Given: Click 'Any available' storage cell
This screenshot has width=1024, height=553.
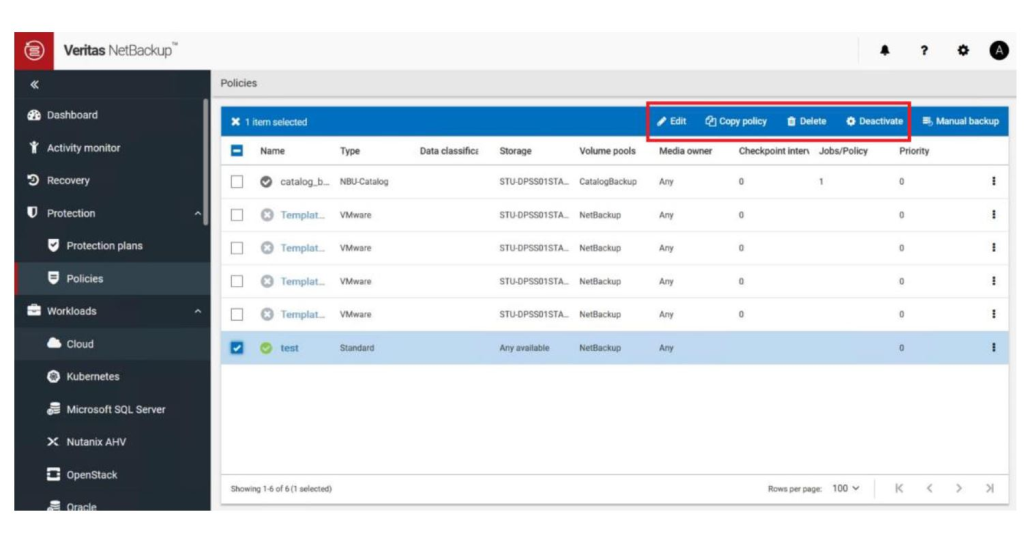Looking at the screenshot, I should [524, 348].
